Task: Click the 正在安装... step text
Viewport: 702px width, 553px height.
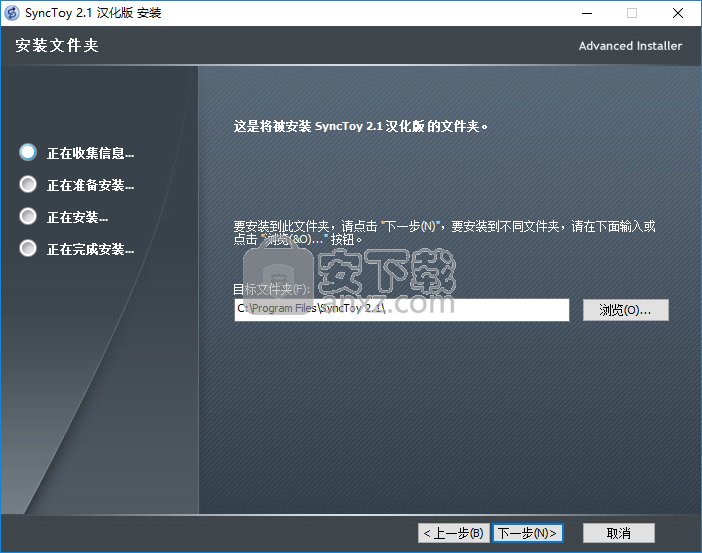Action: click(77, 218)
